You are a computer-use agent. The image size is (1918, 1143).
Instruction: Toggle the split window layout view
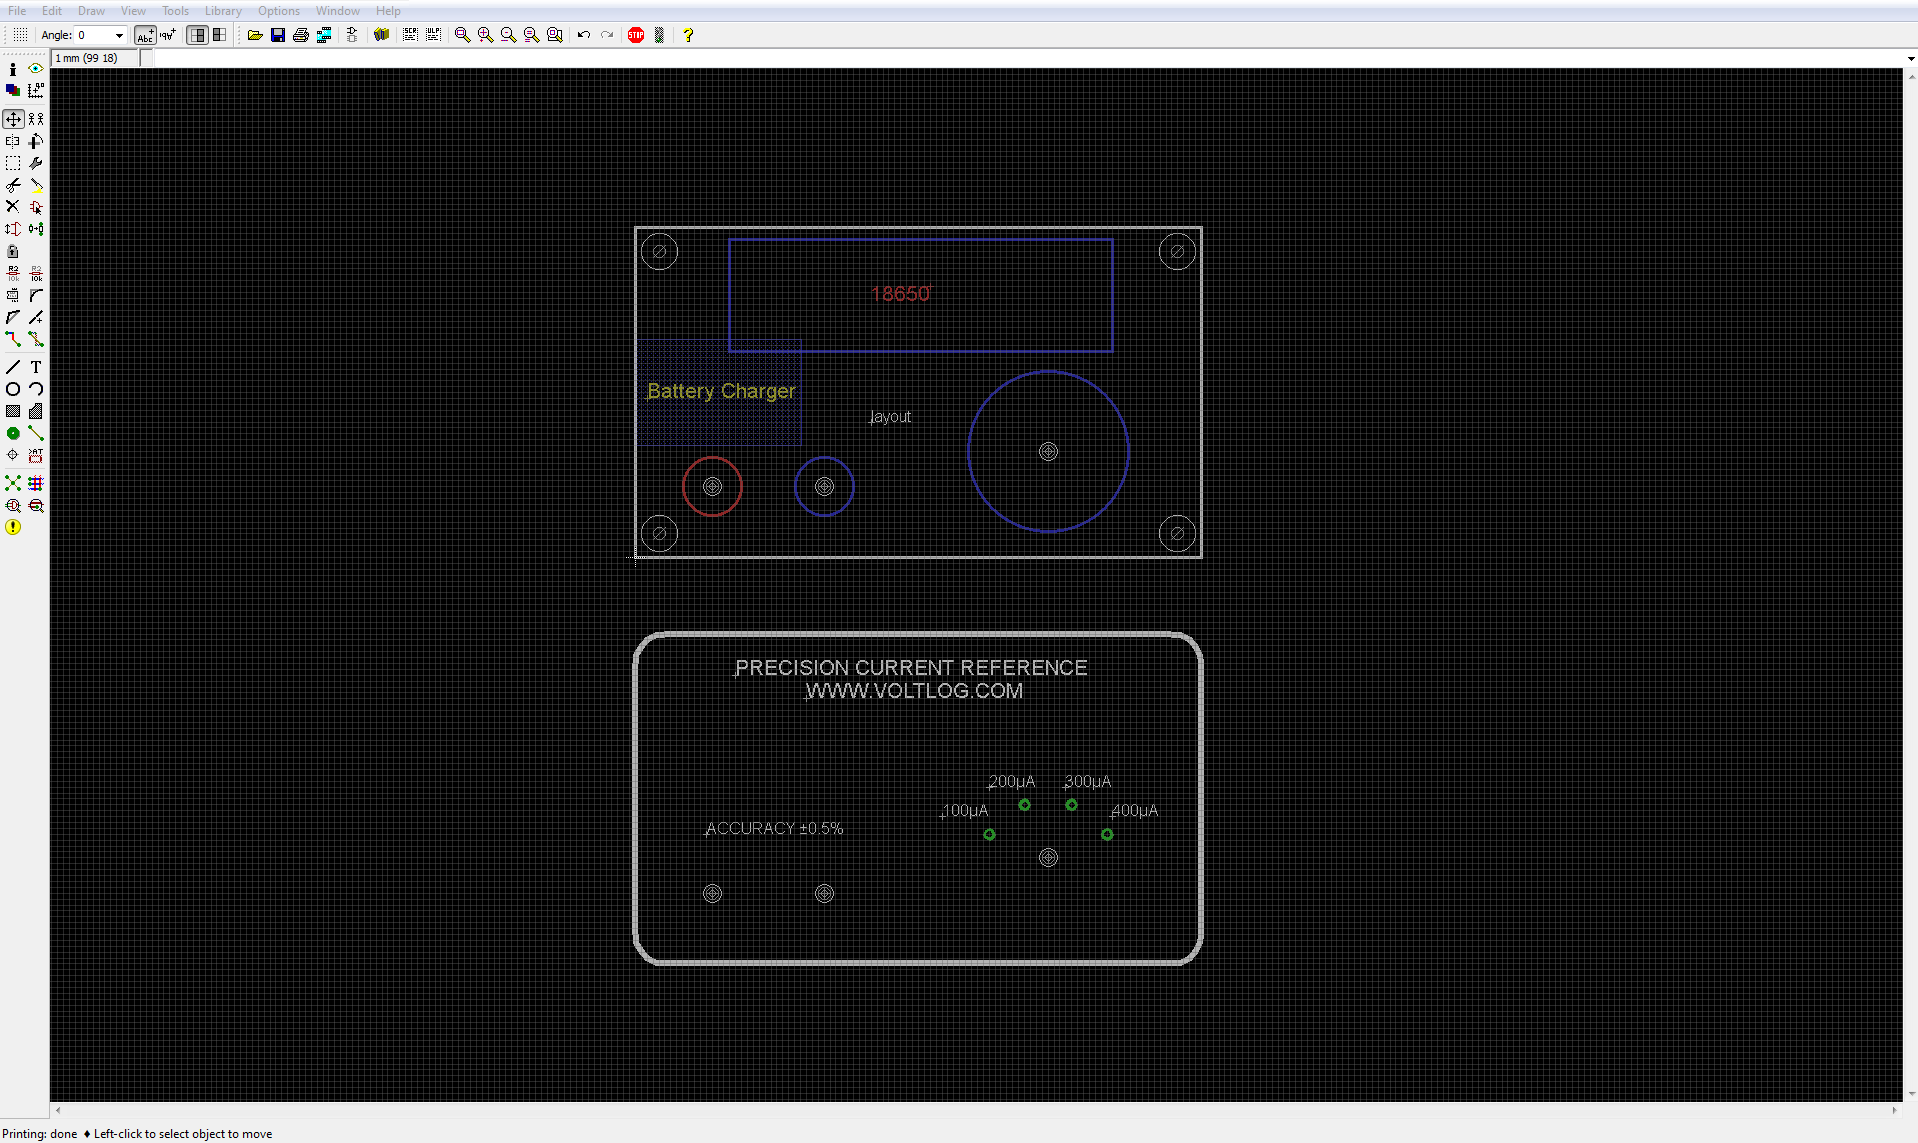[x=219, y=34]
